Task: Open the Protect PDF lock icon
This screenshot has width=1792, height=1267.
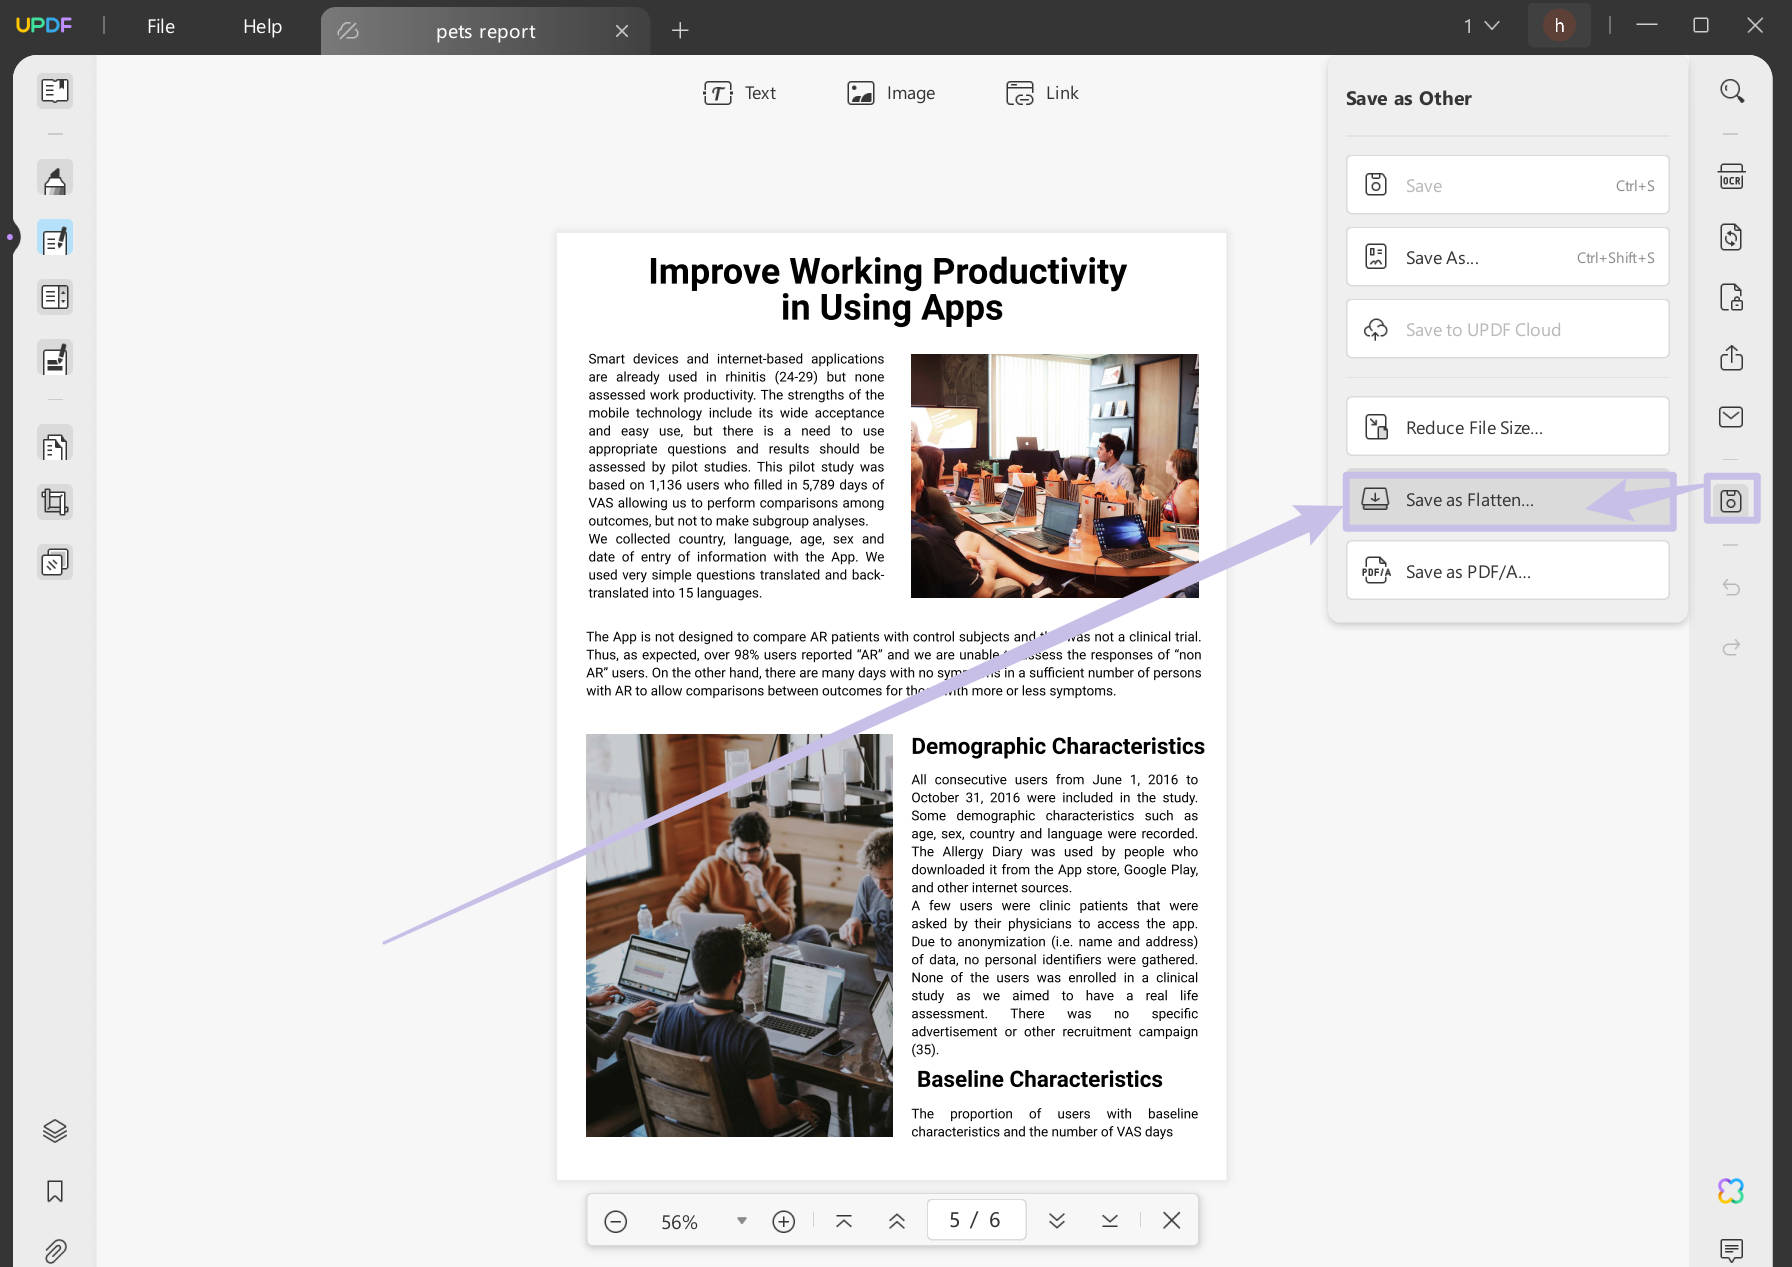Action: point(1732,297)
